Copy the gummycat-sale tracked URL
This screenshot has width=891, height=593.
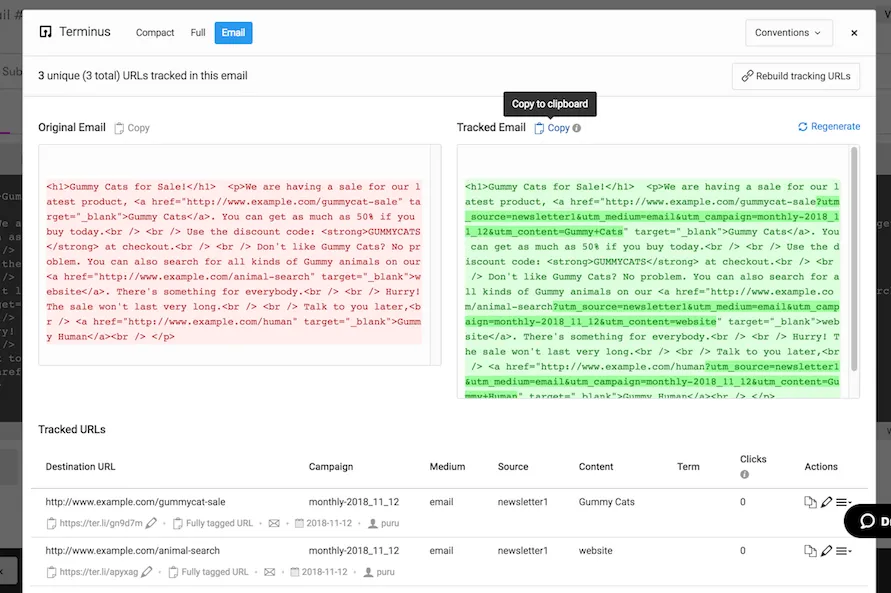tap(810, 501)
